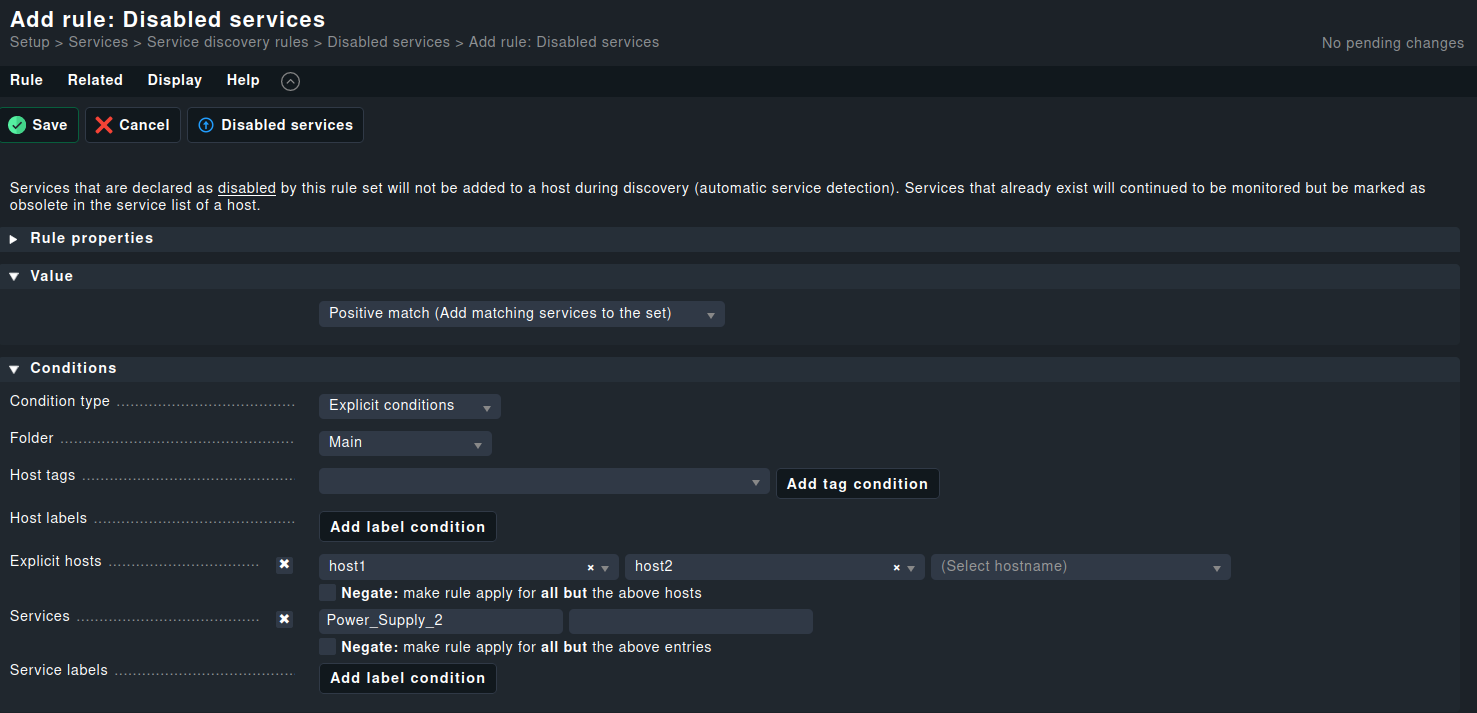
Task: Open the Related menu
Action: tap(95, 80)
